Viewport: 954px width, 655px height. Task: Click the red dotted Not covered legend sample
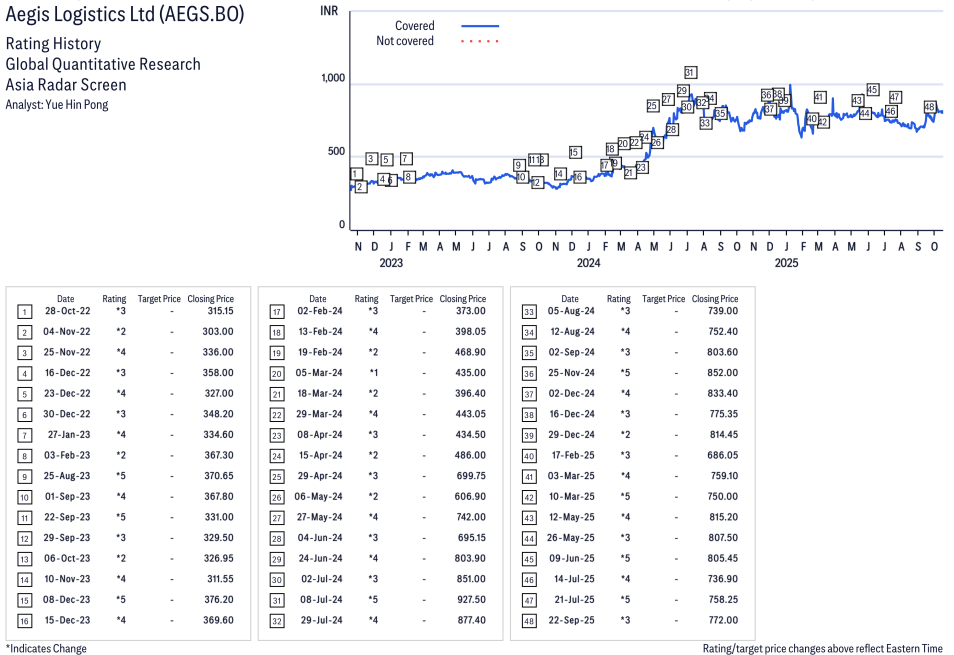(x=480, y=42)
